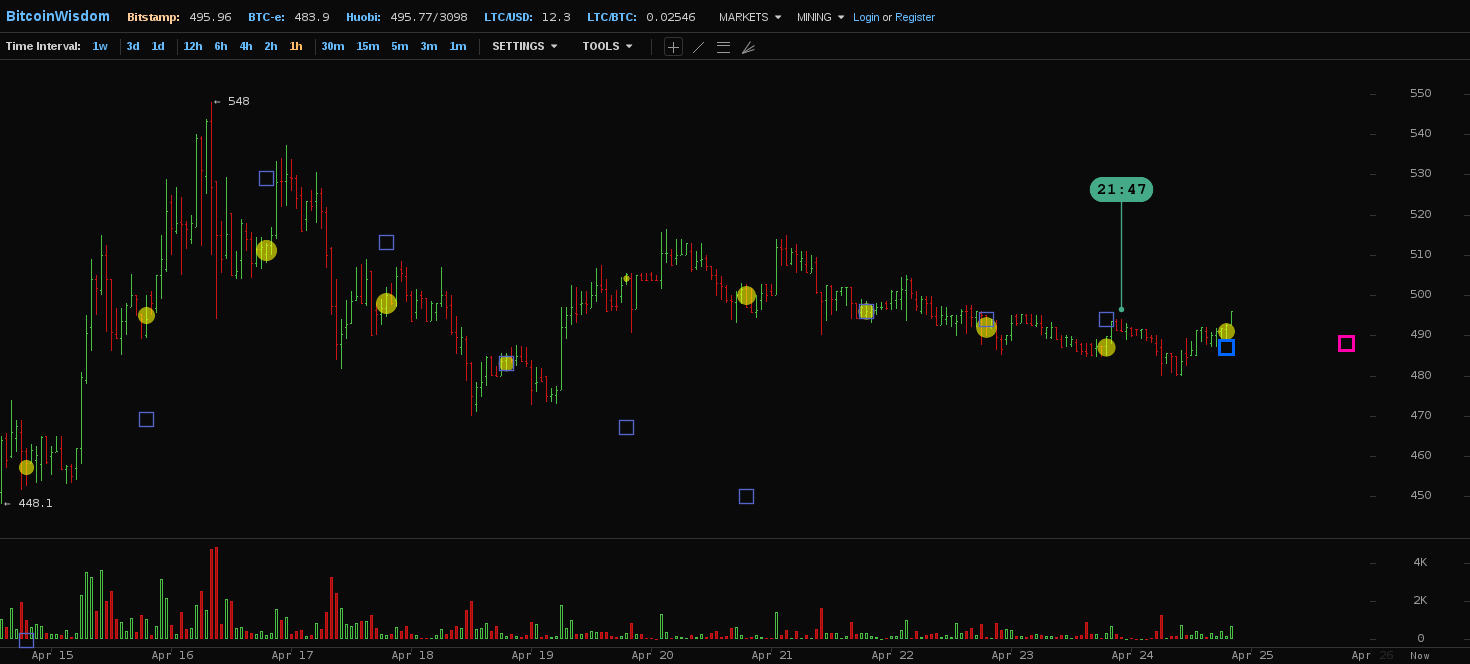
Task: Select the 1d interval option
Action: tap(158, 46)
